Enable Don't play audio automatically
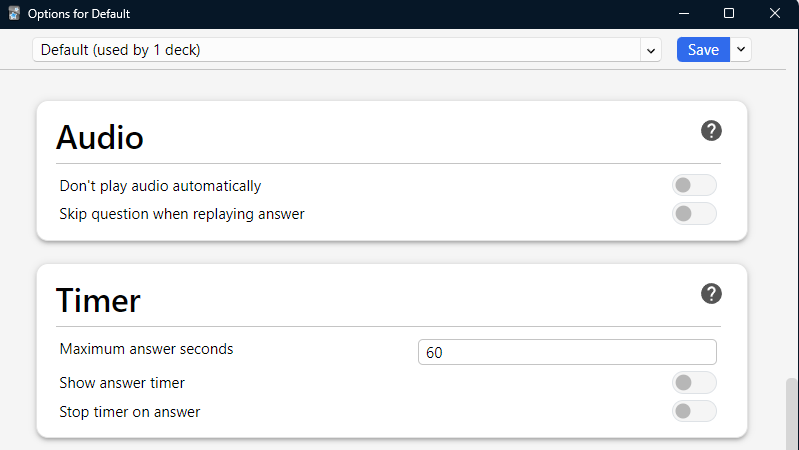The height and width of the screenshot is (450, 799). (x=694, y=185)
